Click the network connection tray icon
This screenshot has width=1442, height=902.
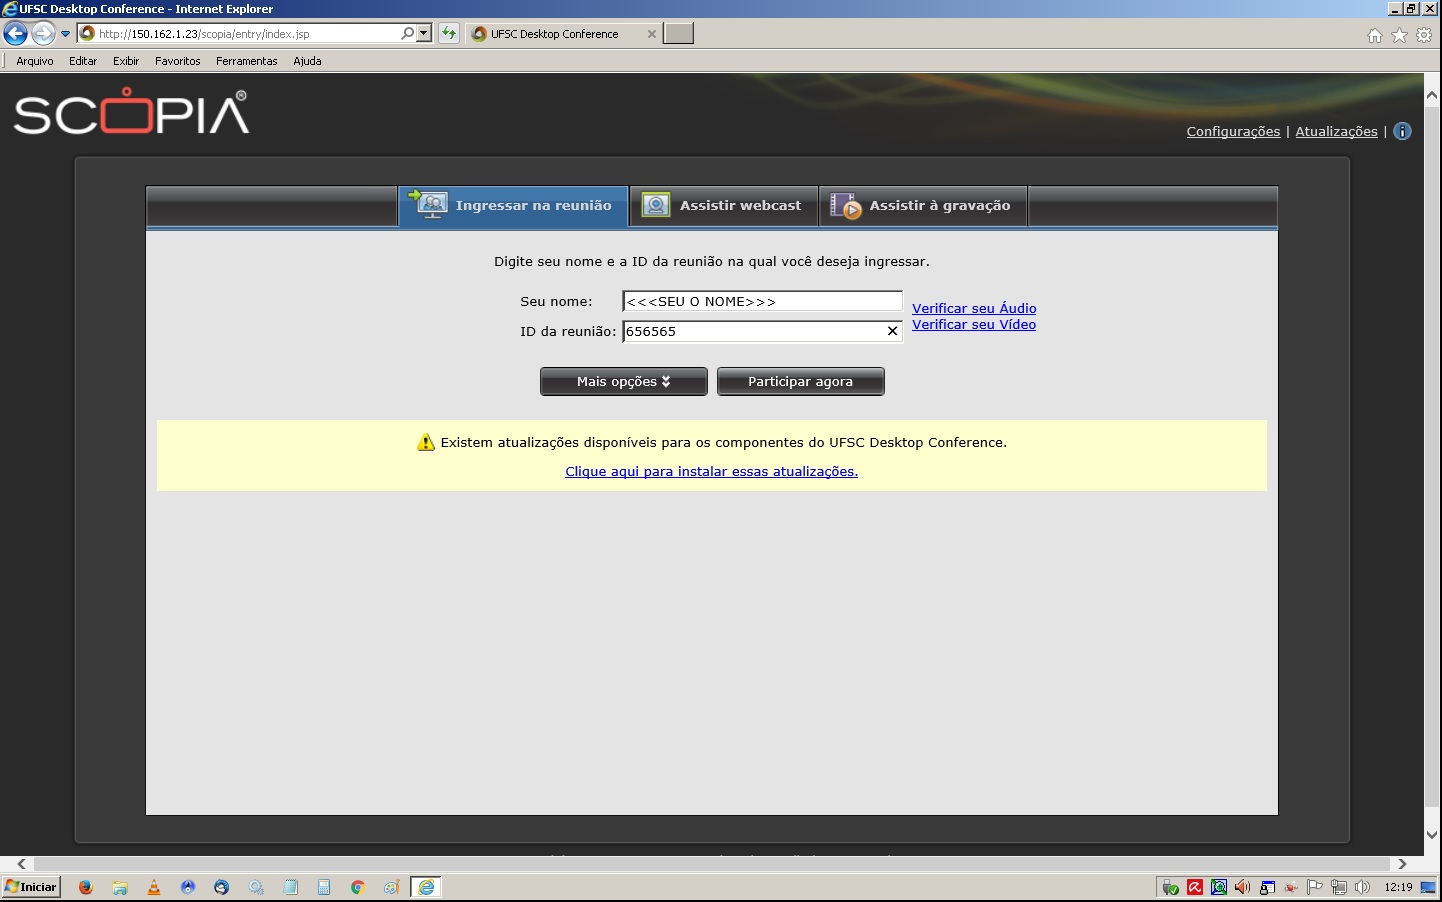tap(1339, 887)
